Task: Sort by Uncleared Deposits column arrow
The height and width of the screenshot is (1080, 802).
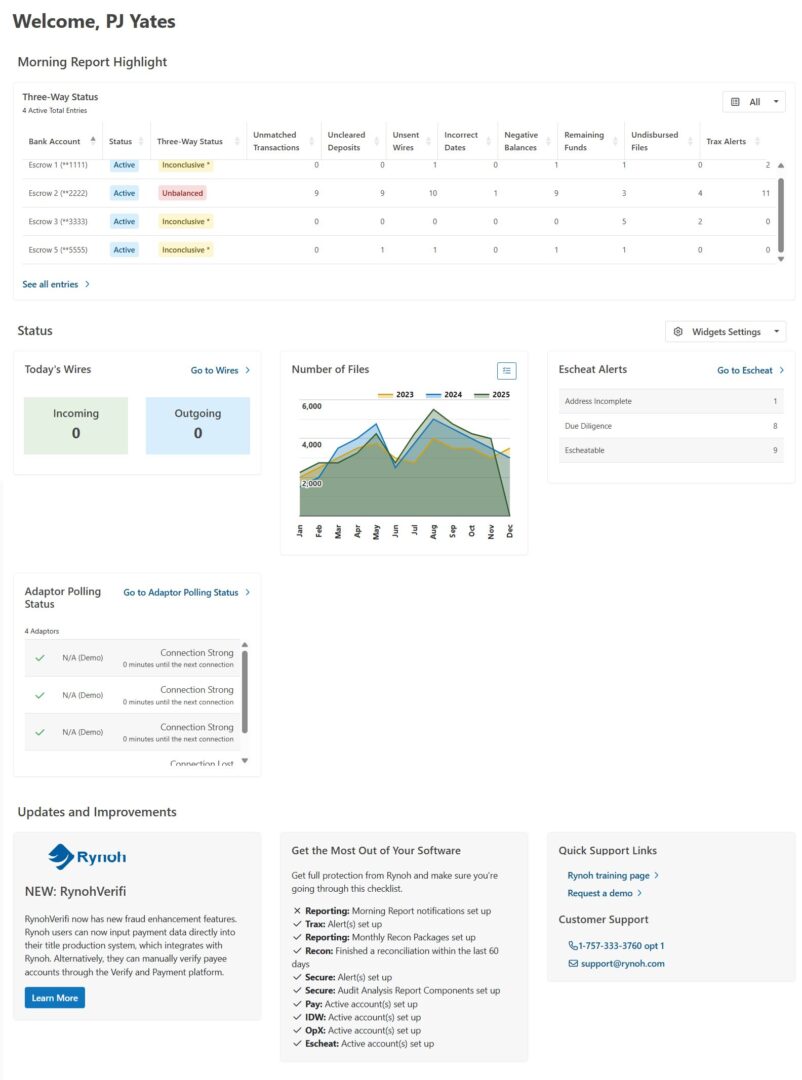Action: 376,141
